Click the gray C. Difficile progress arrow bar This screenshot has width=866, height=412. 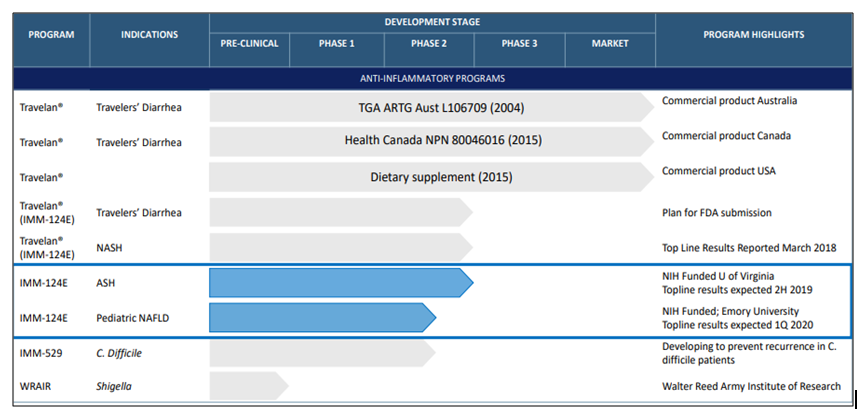[323, 353]
